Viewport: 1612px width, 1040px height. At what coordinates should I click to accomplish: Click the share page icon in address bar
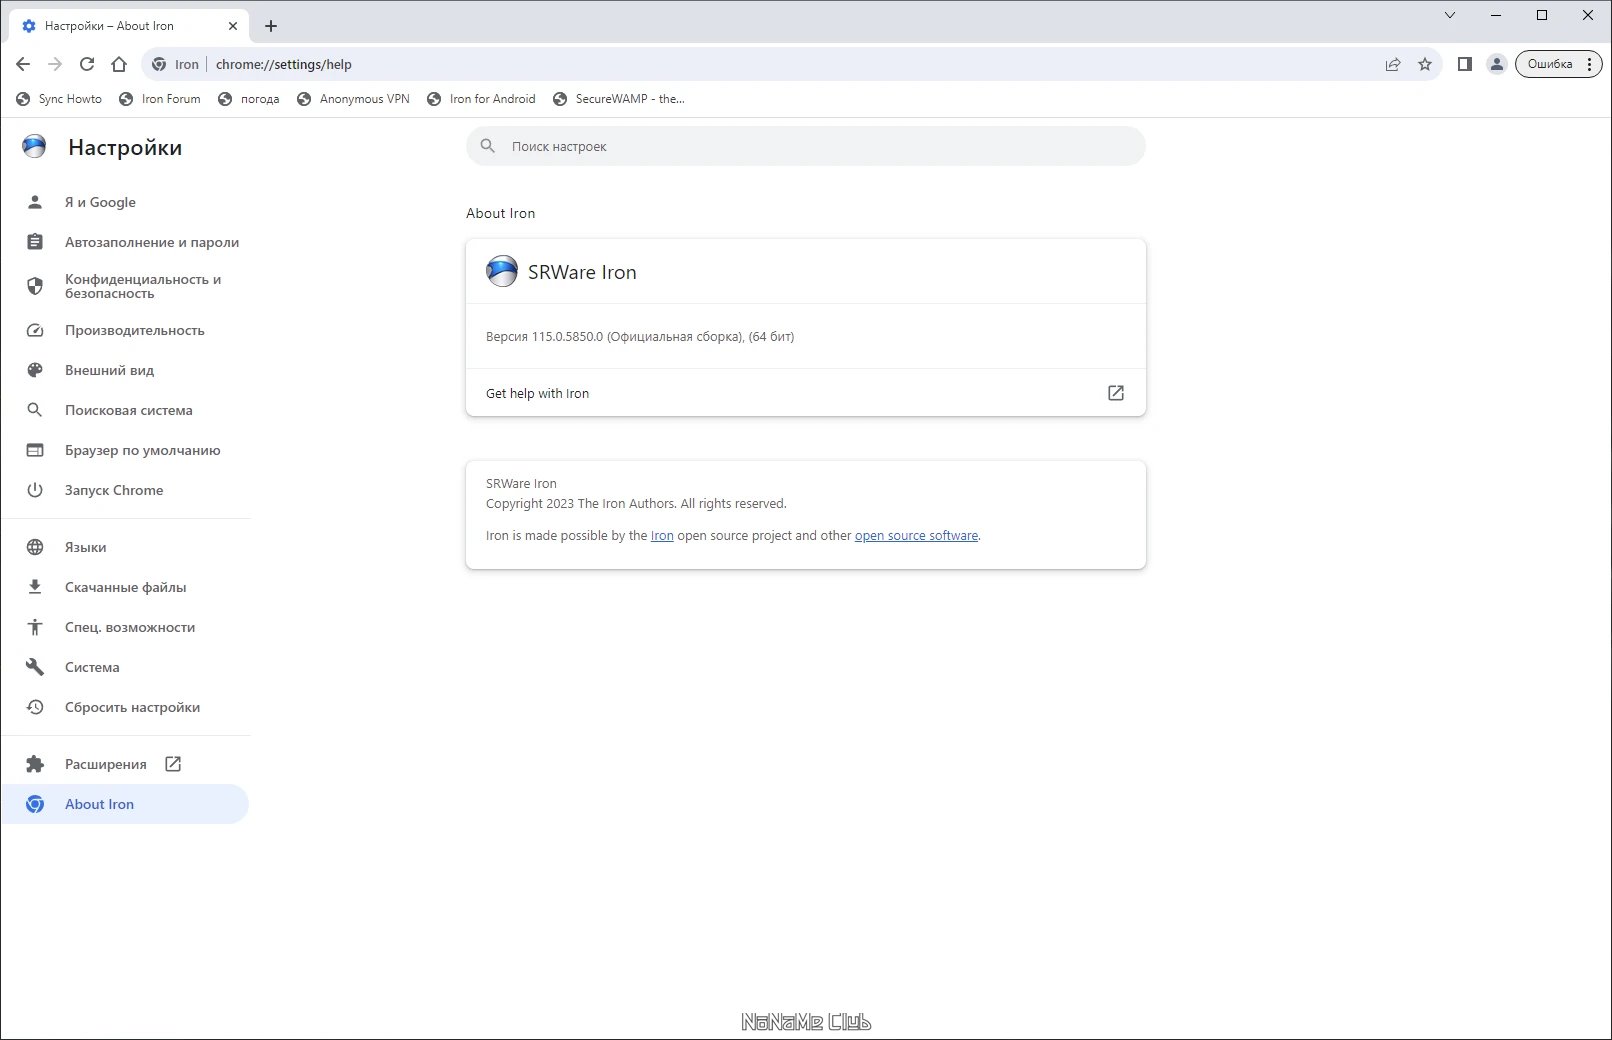pyautogui.click(x=1393, y=64)
